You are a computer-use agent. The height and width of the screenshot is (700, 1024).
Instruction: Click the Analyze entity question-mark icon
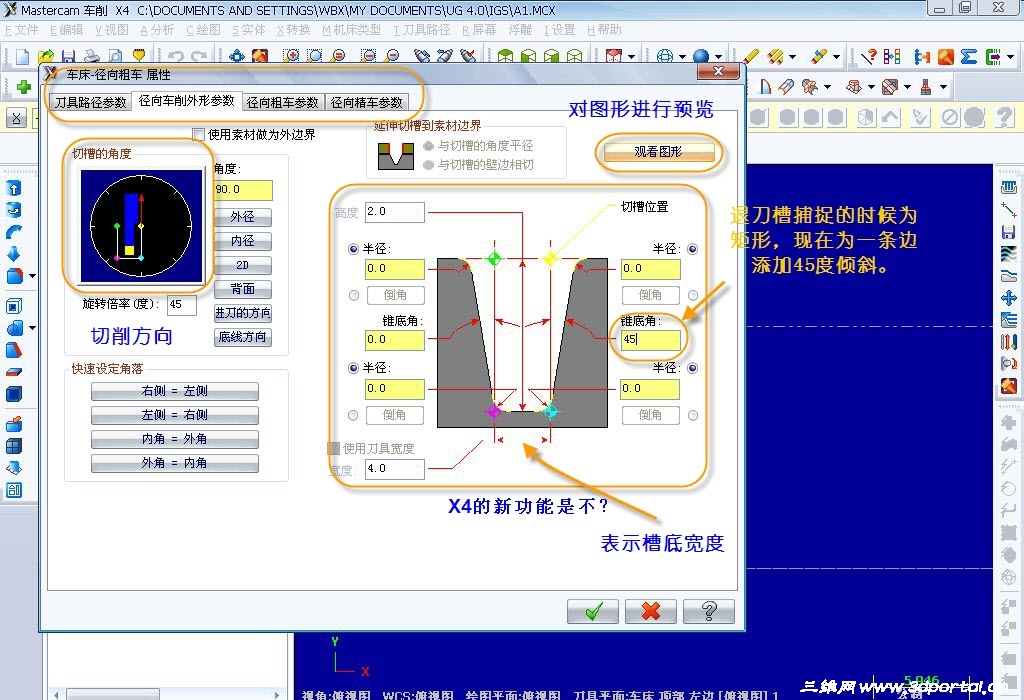pyautogui.click(x=869, y=57)
